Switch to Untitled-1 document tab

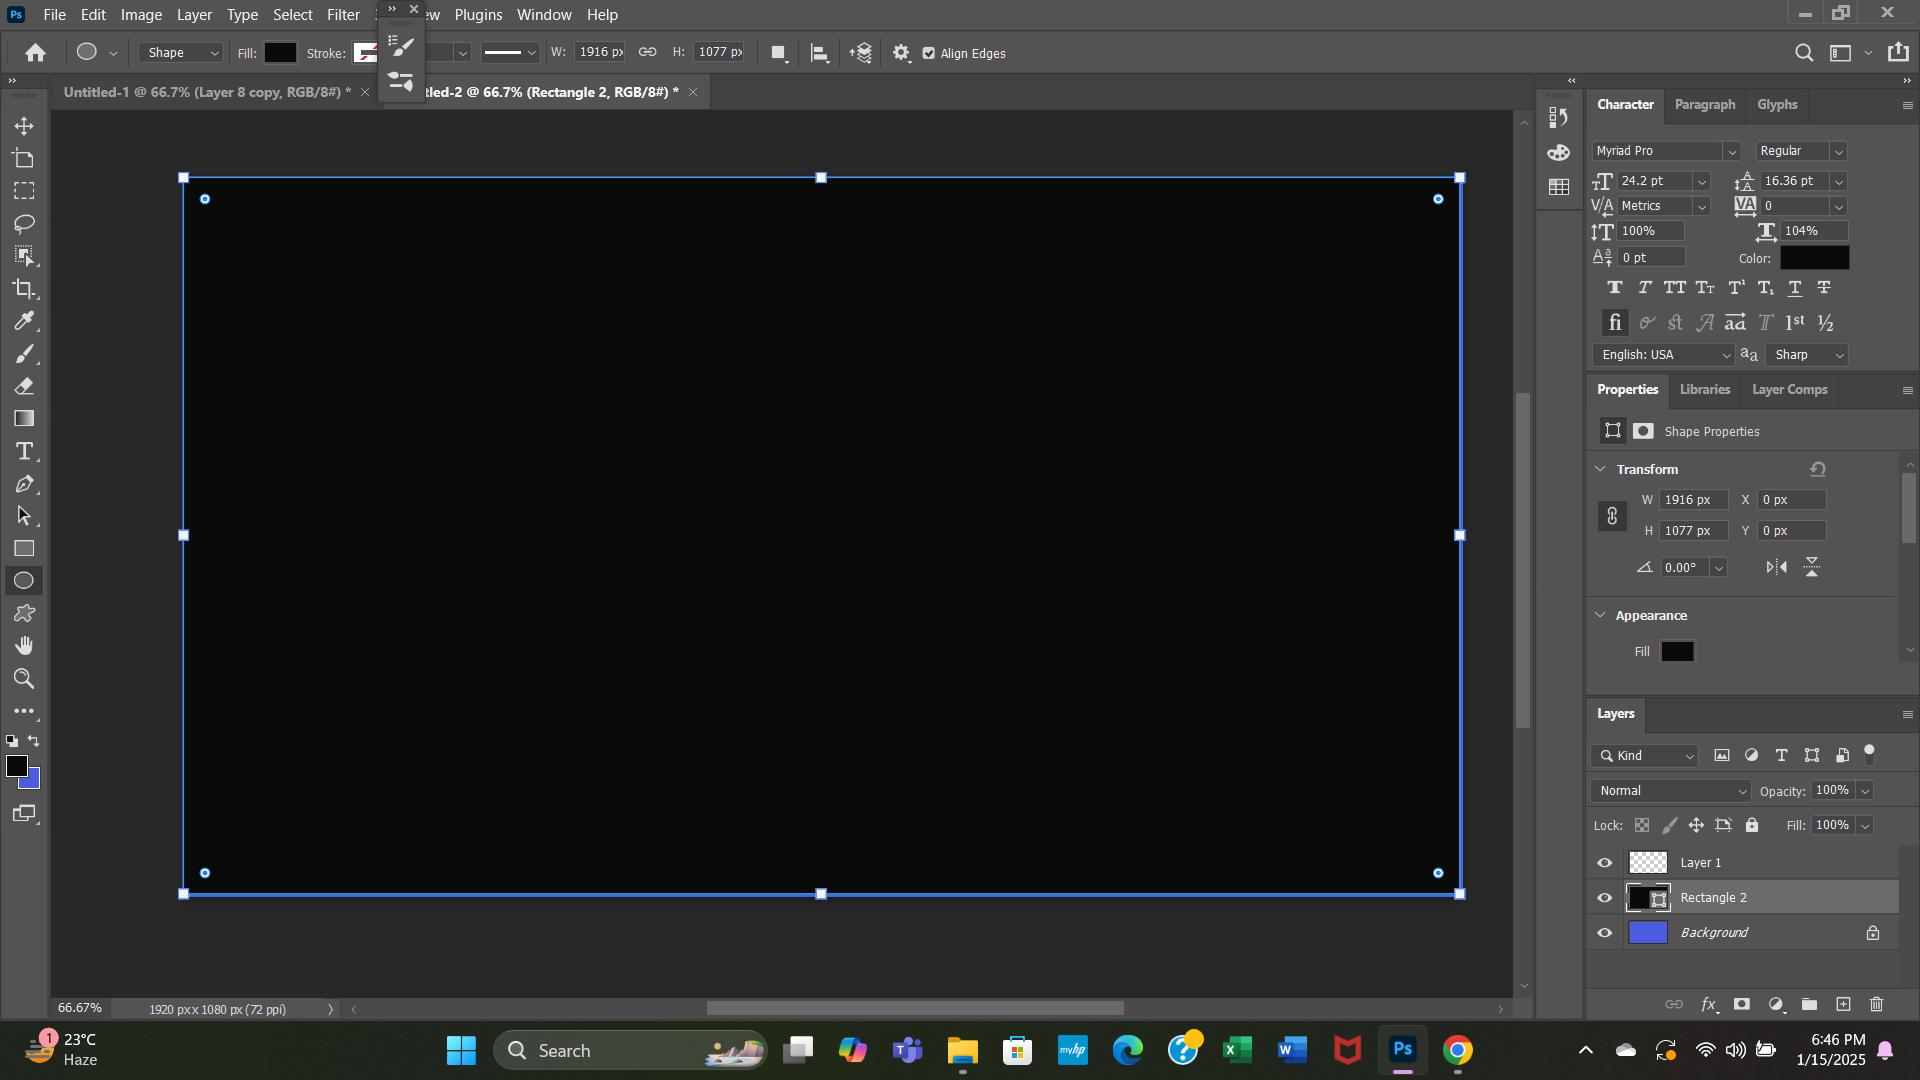click(207, 92)
